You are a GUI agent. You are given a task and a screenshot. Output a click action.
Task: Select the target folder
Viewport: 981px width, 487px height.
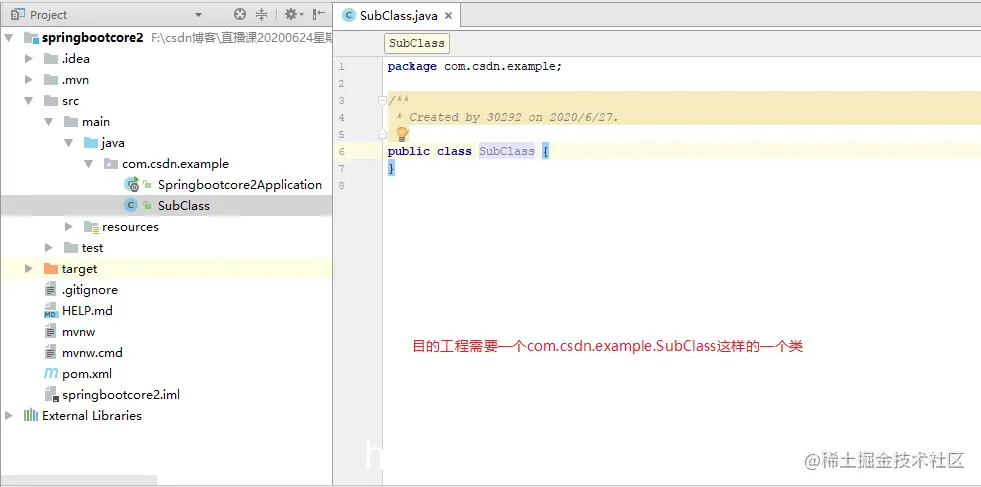(79, 269)
